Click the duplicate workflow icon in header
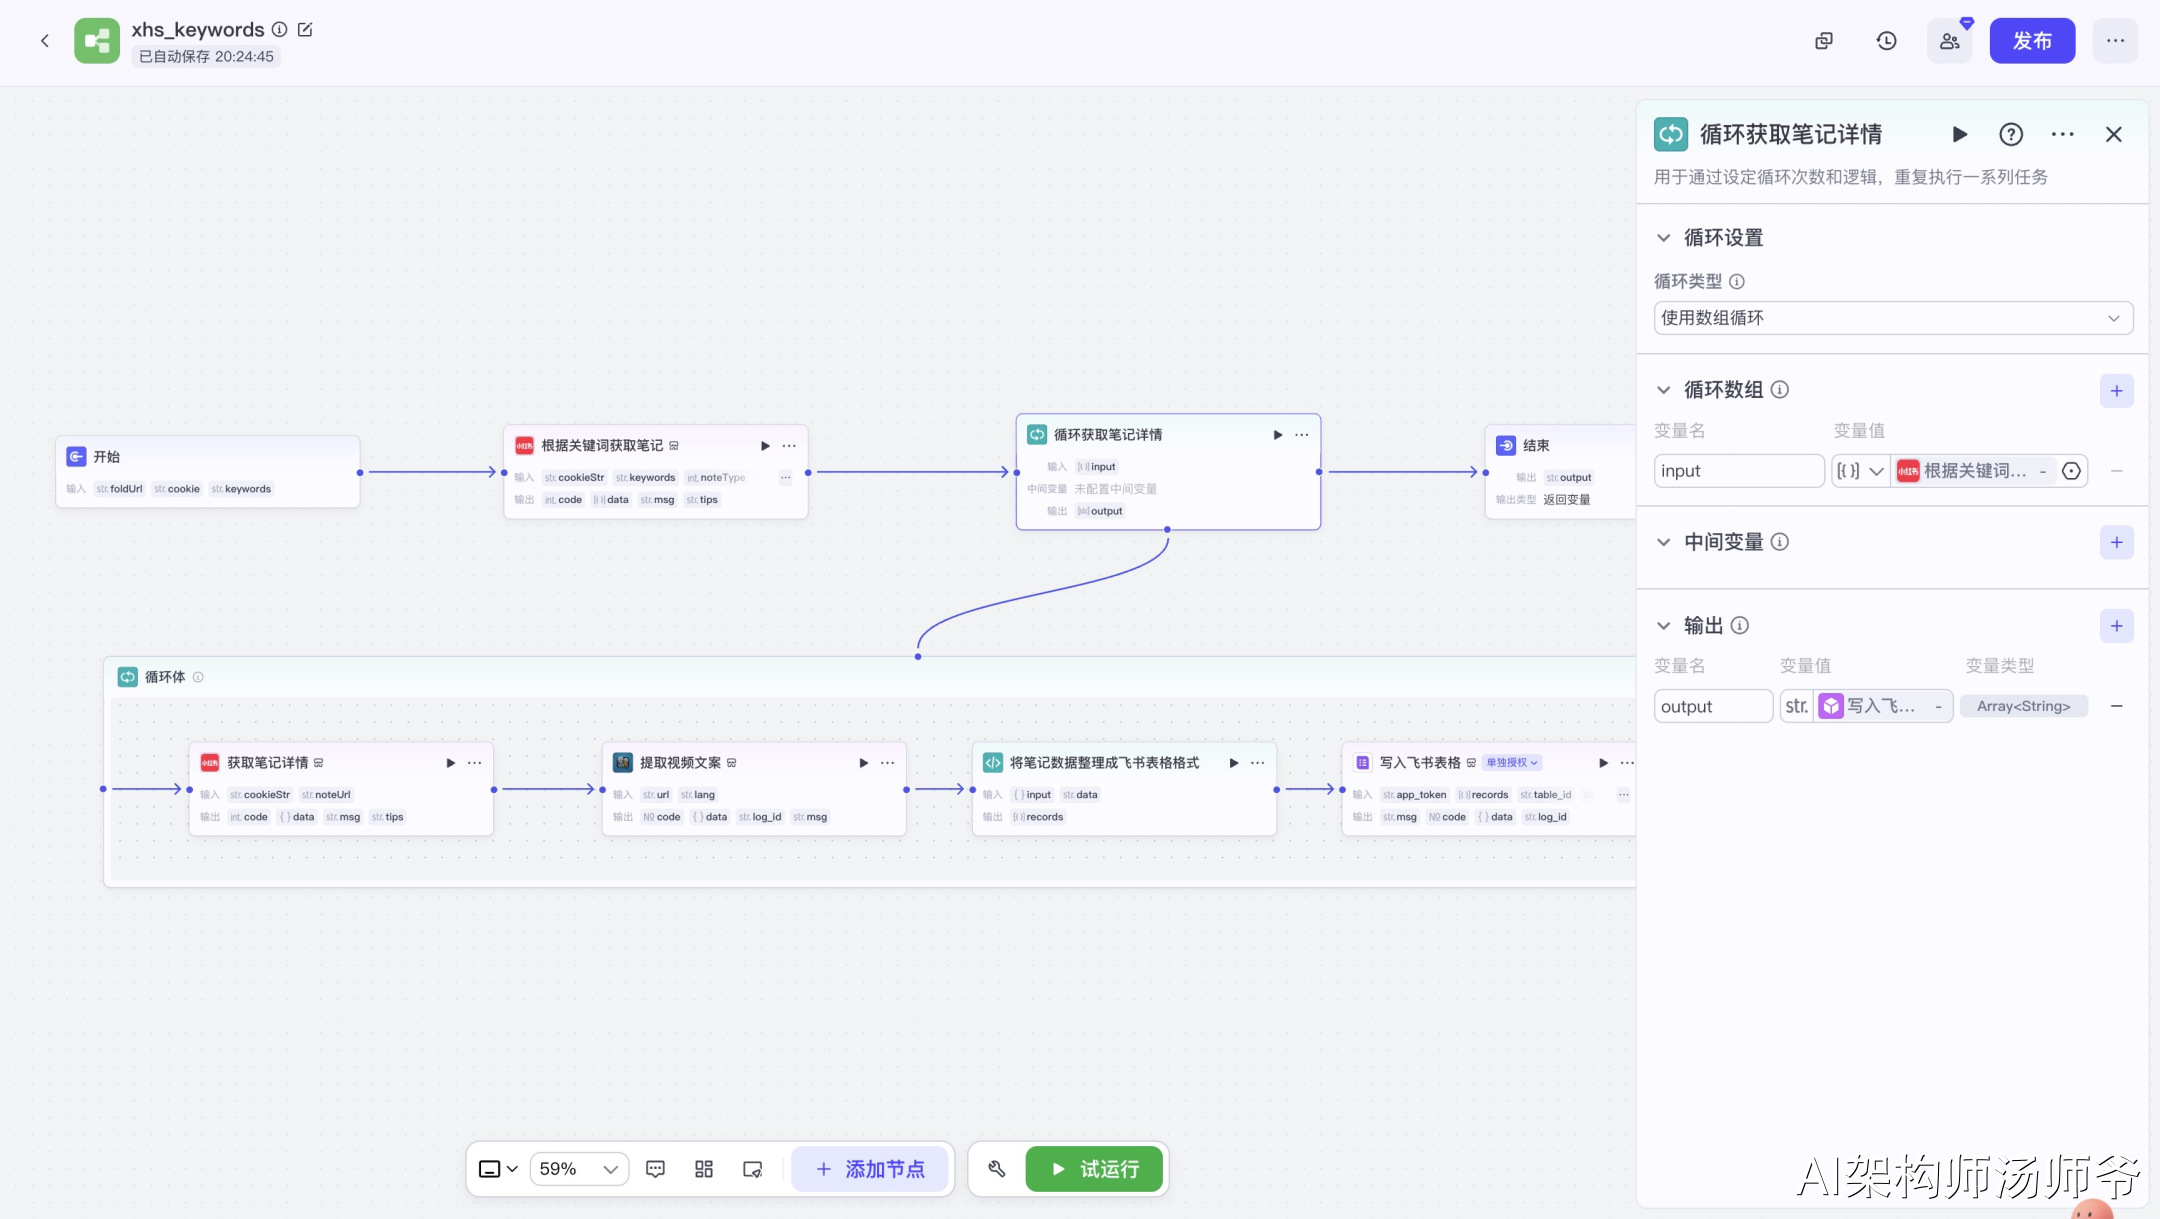2160x1219 pixels. click(1824, 41)
